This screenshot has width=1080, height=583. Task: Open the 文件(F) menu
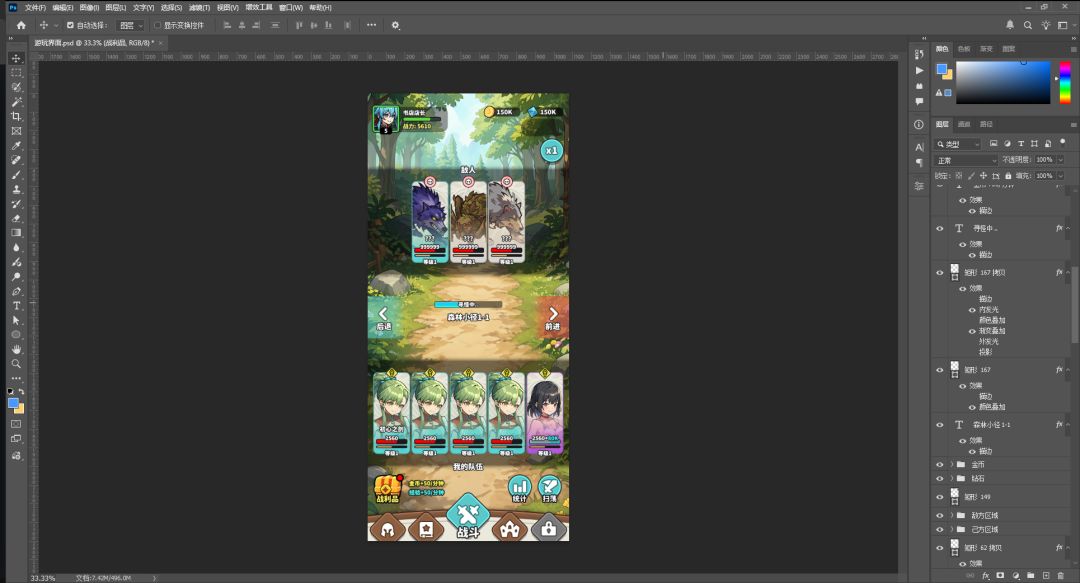(x=35, y=8)
